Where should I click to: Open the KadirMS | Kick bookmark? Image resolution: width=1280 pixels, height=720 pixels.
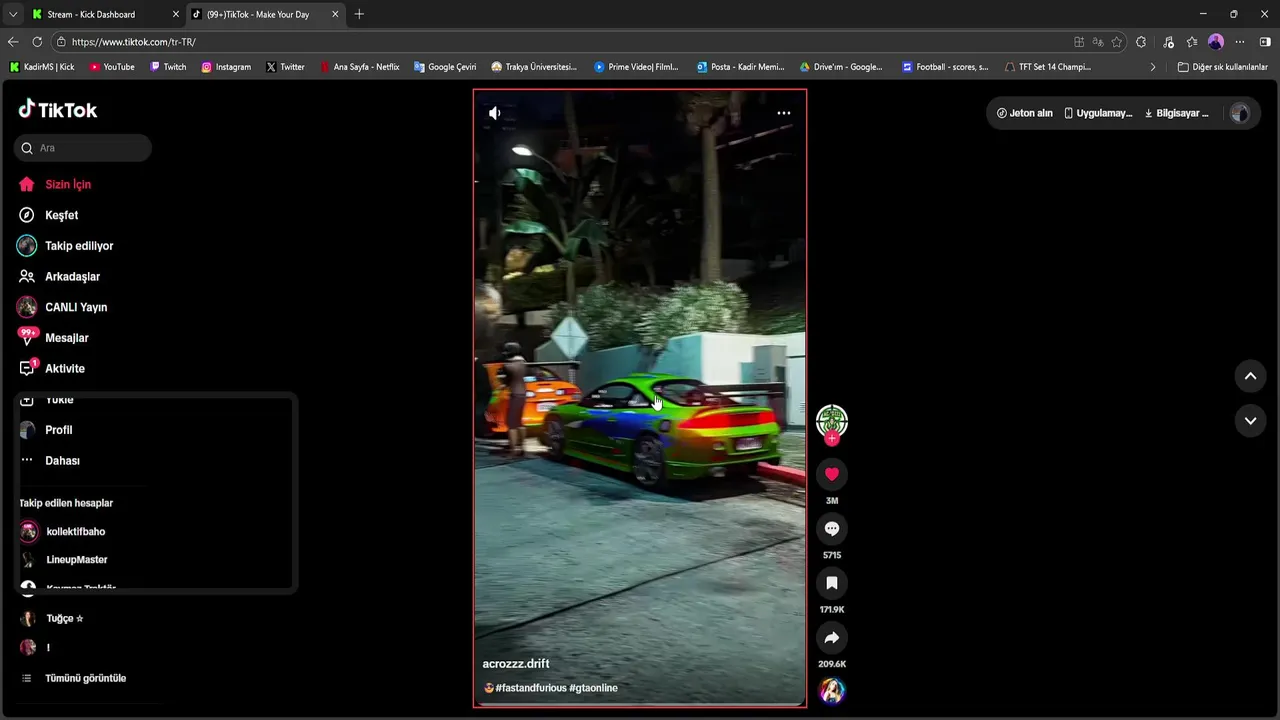click(x=42, y=67)
